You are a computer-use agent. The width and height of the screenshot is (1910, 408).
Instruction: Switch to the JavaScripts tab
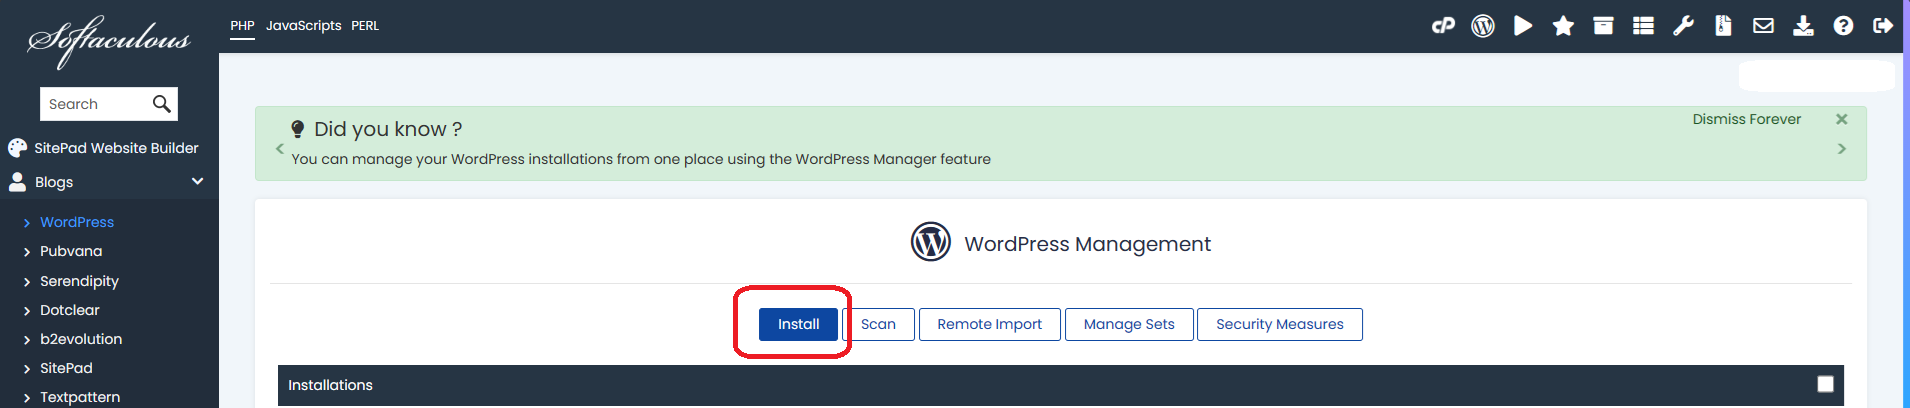[x=303, y=26]
